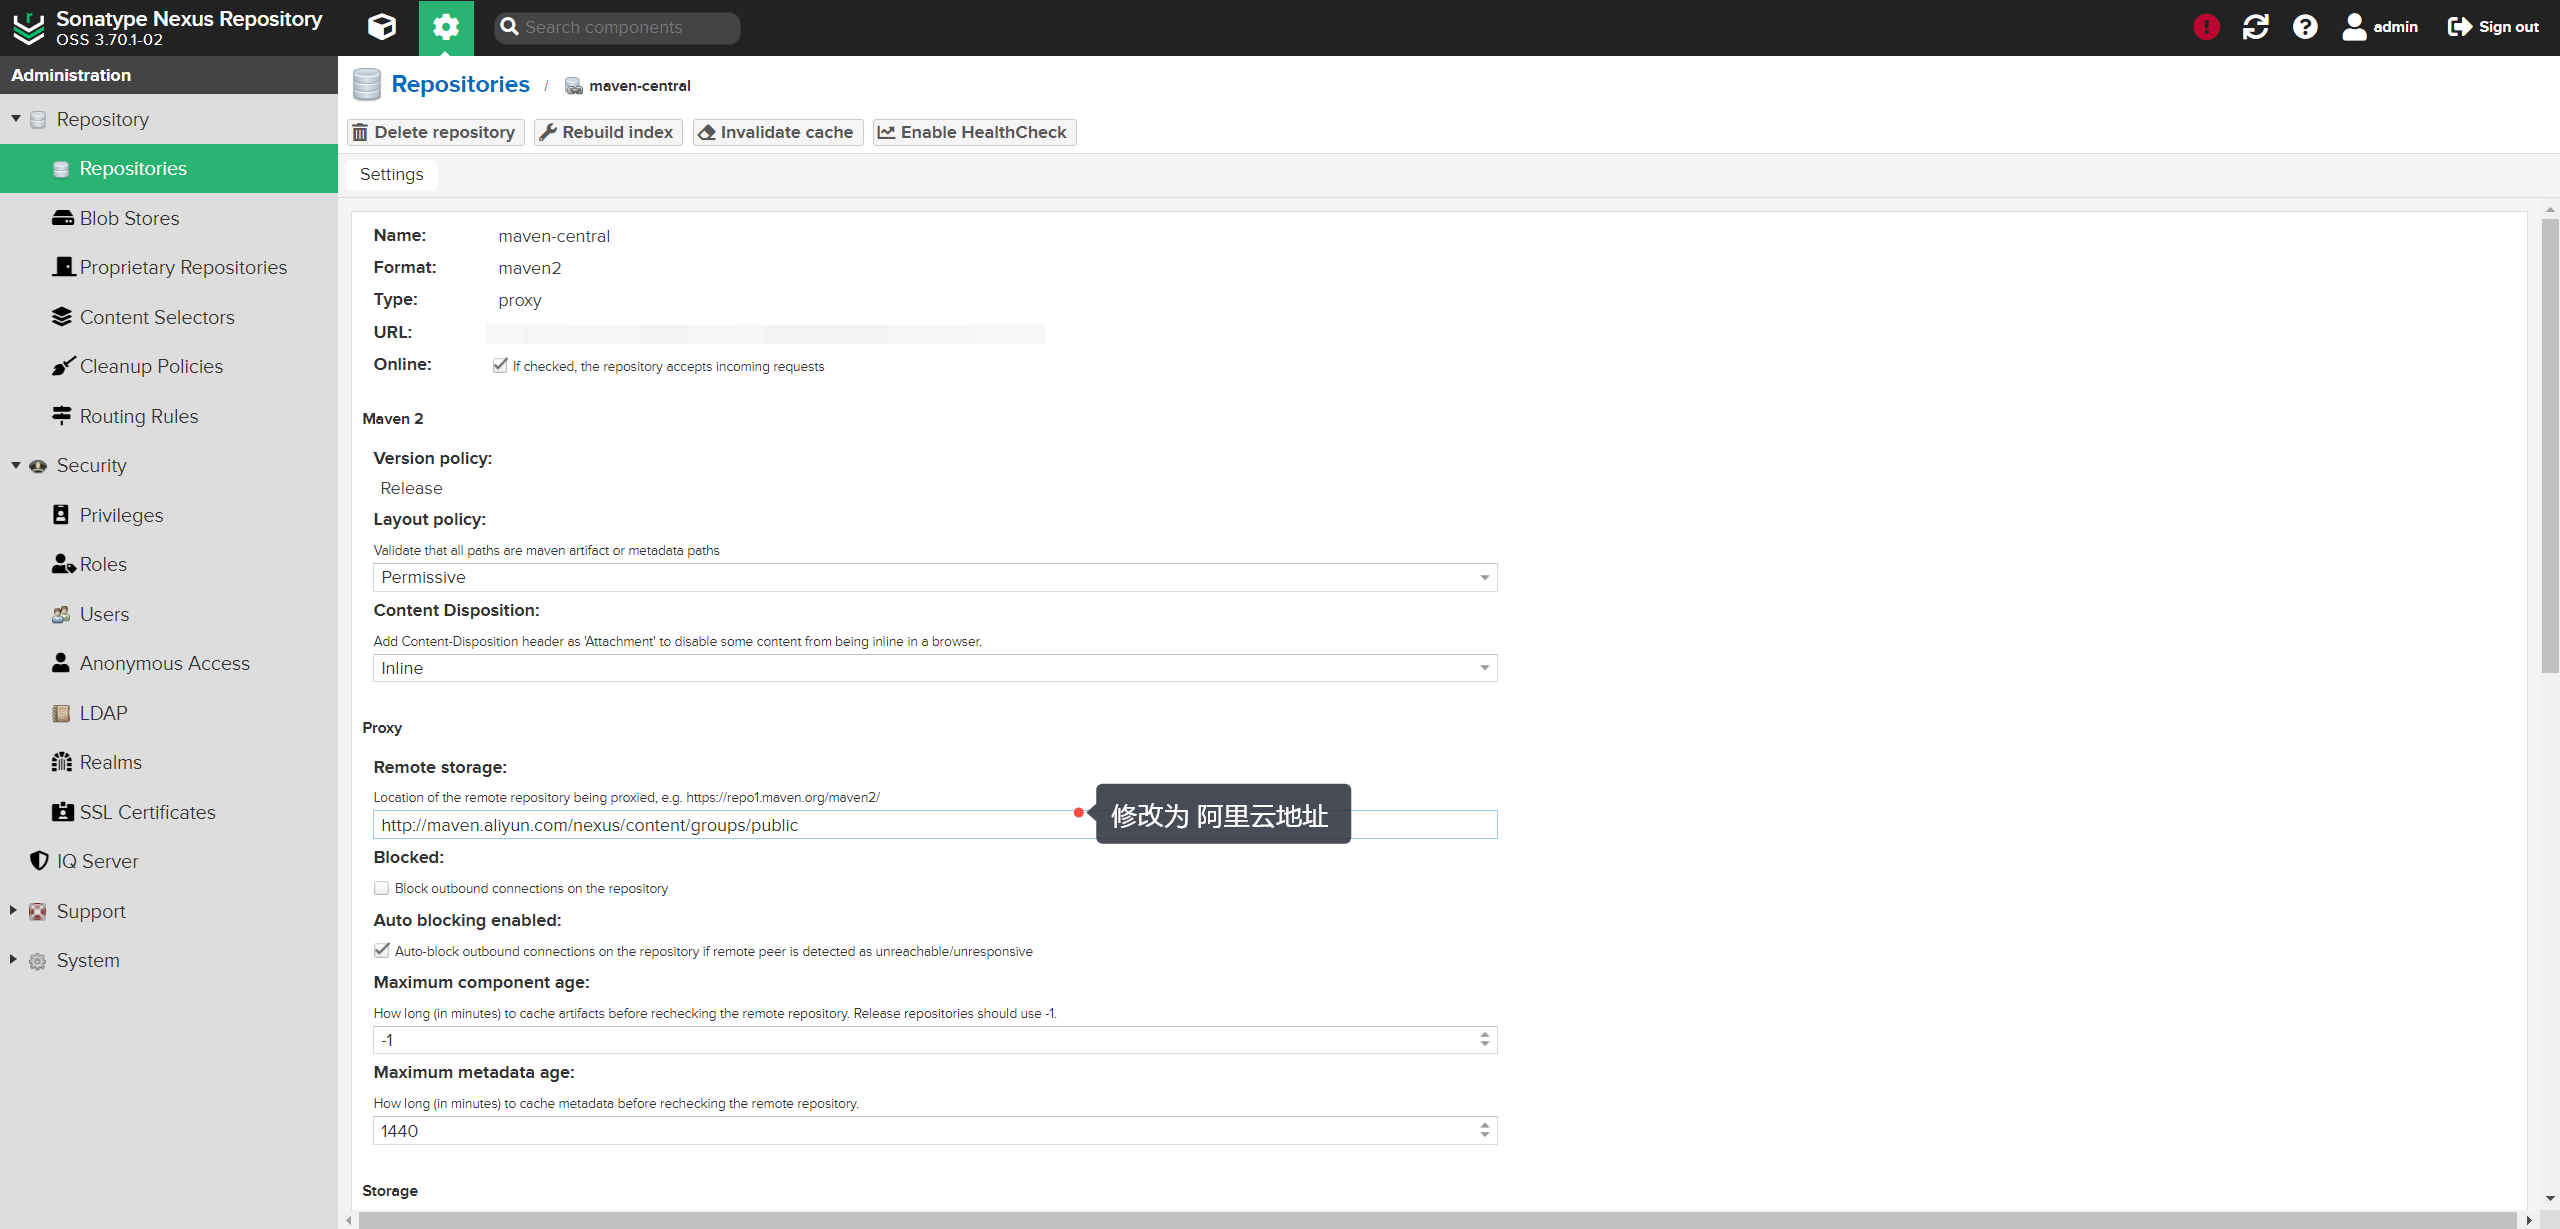Step the Maximum component age spinner up
This screenshot has height=1229, width=2560.
tap(1484, 1034)
